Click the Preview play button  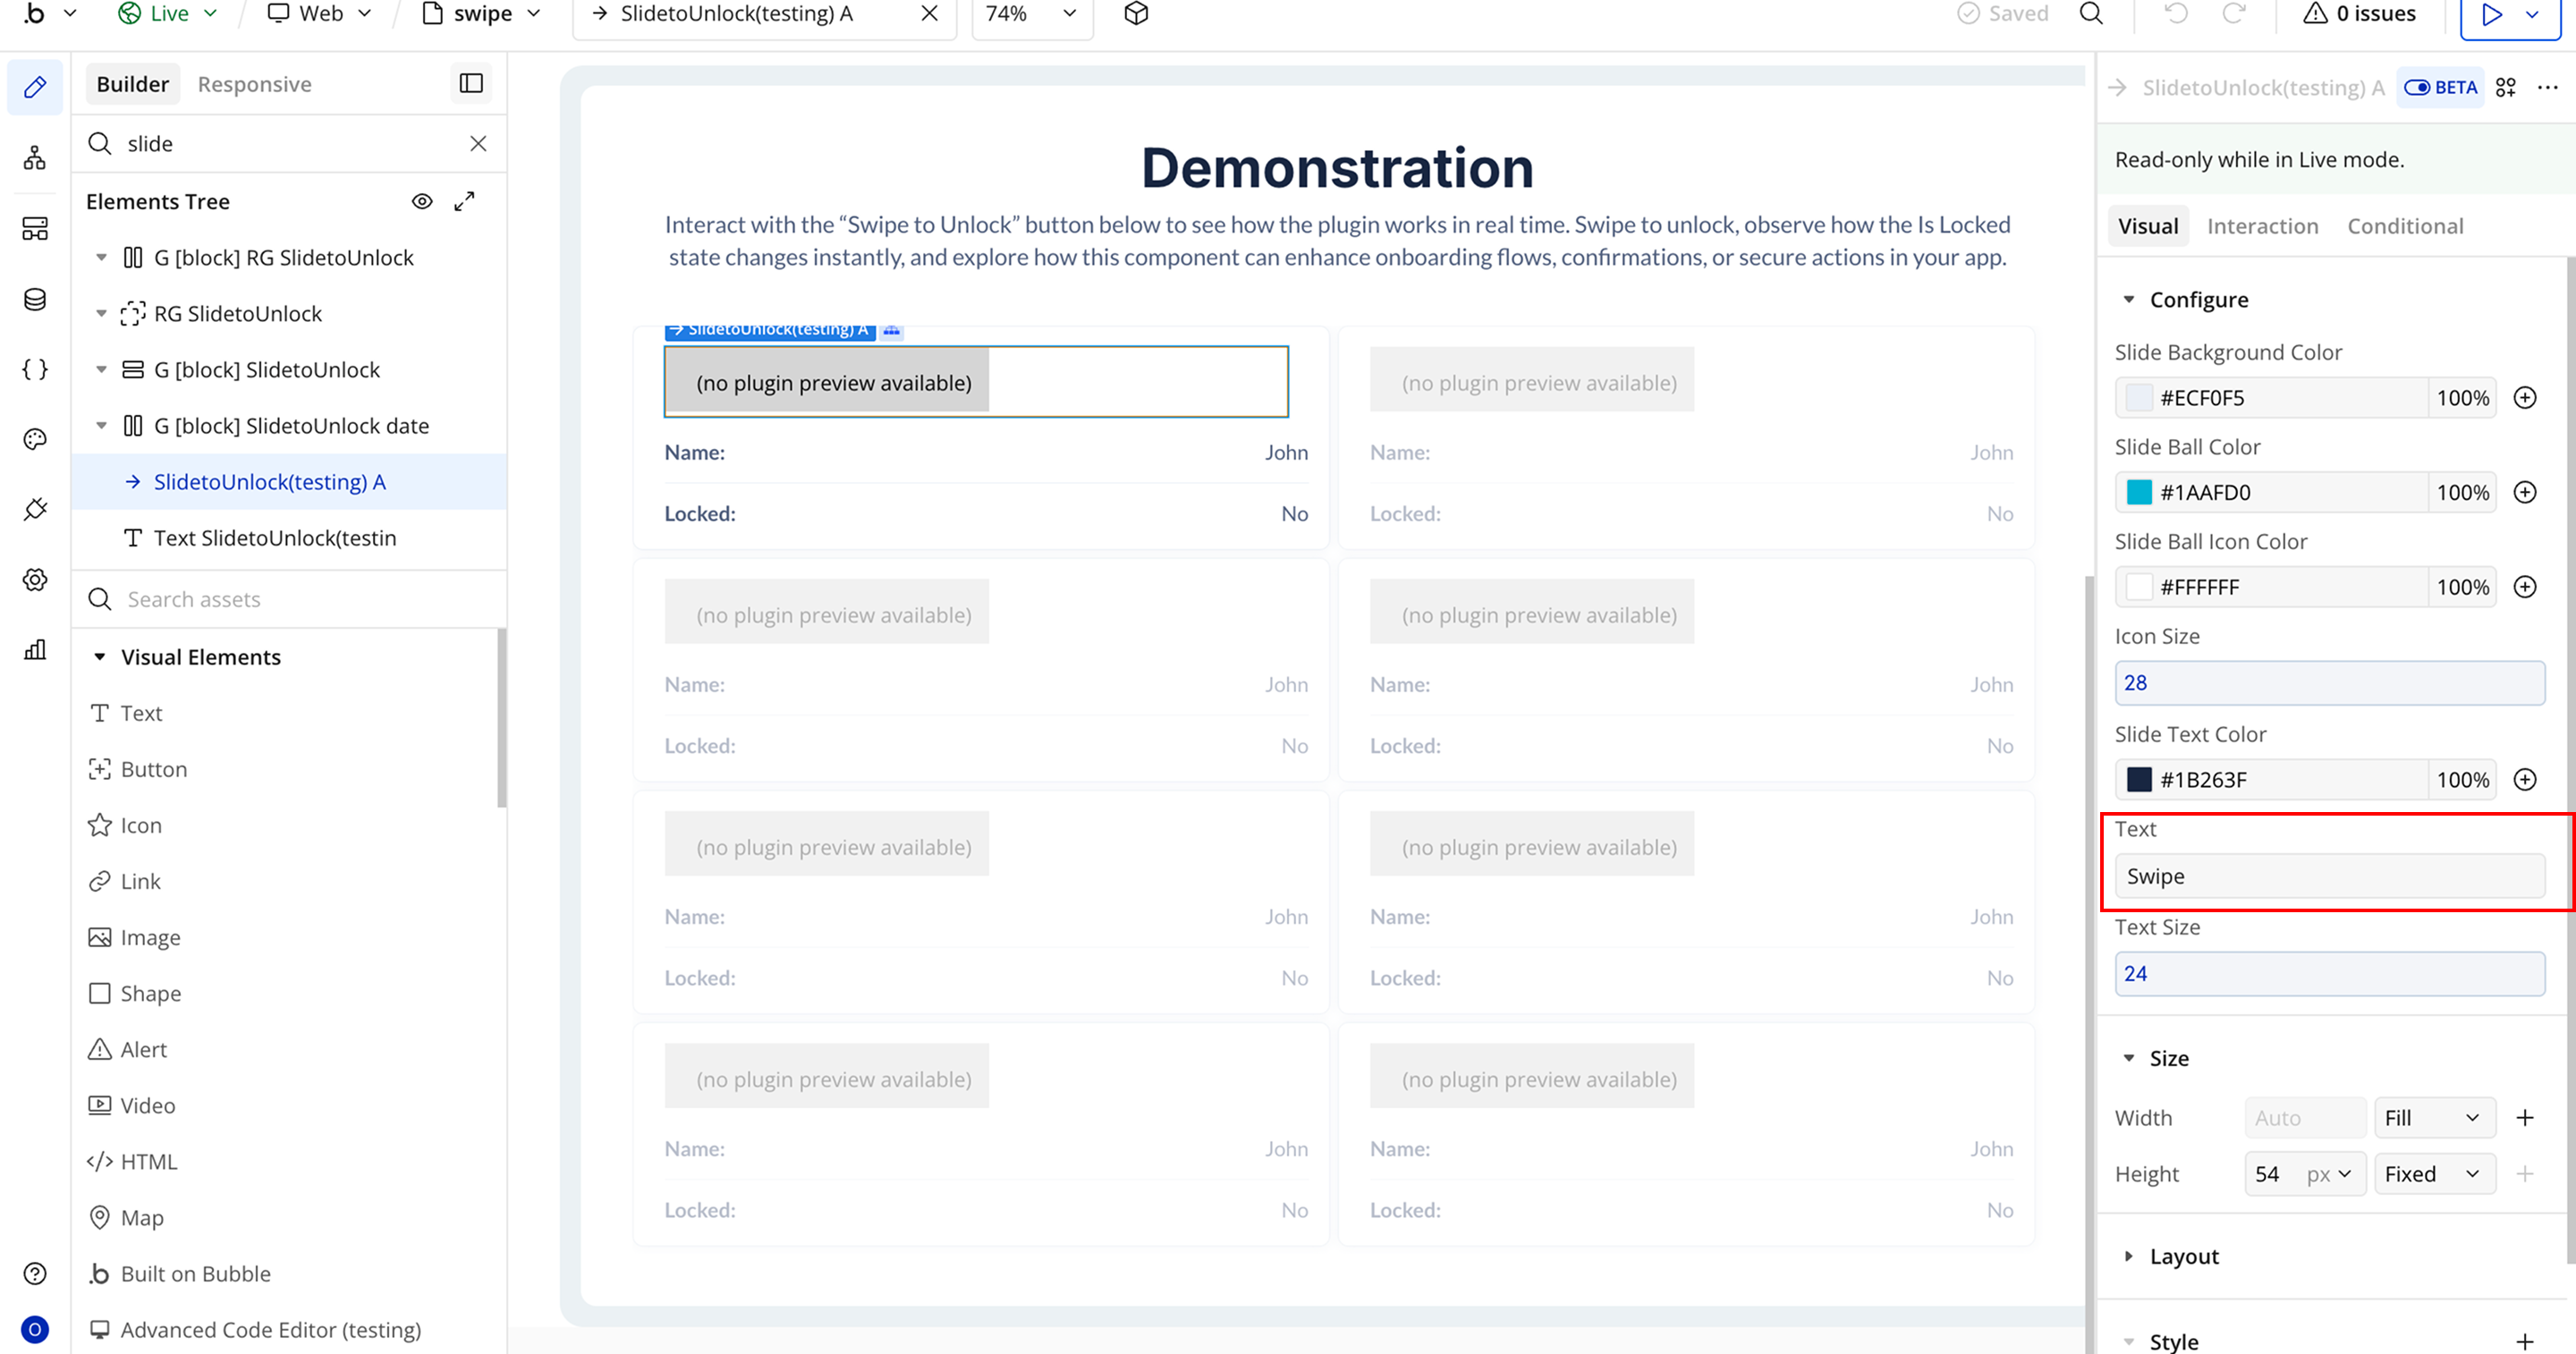pos(2492,14)
